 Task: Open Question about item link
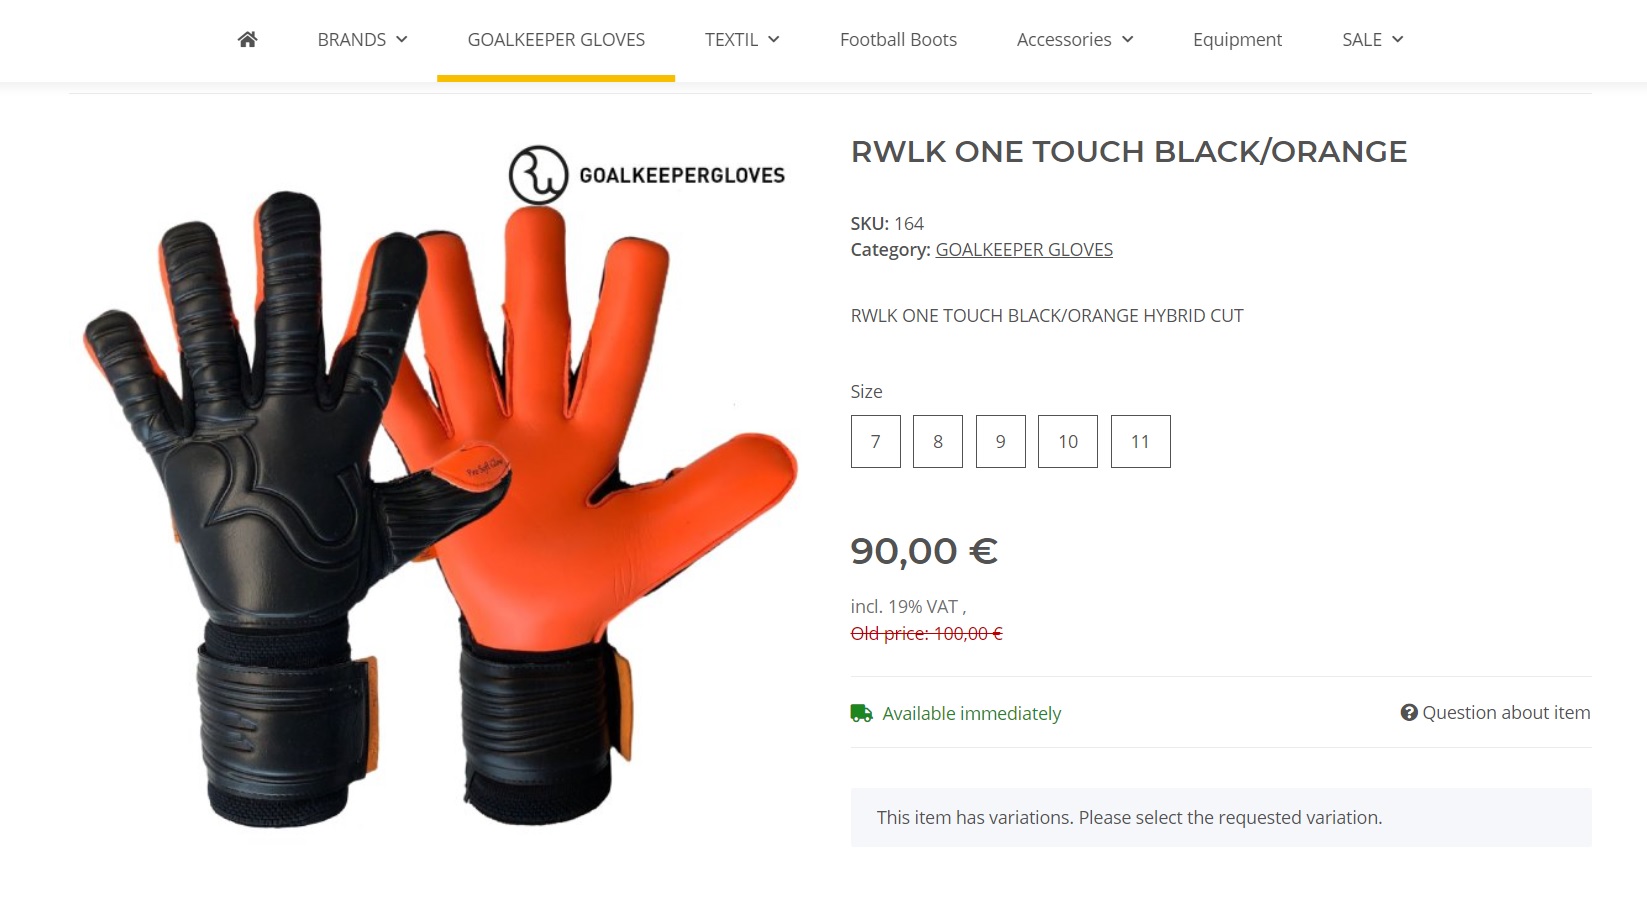coord(1506,712)
